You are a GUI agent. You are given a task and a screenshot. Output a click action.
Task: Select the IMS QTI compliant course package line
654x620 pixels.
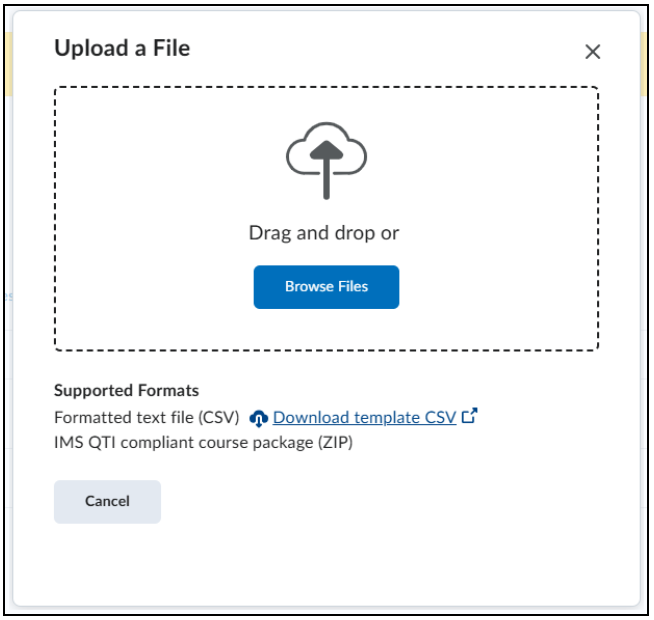[204, 443]
